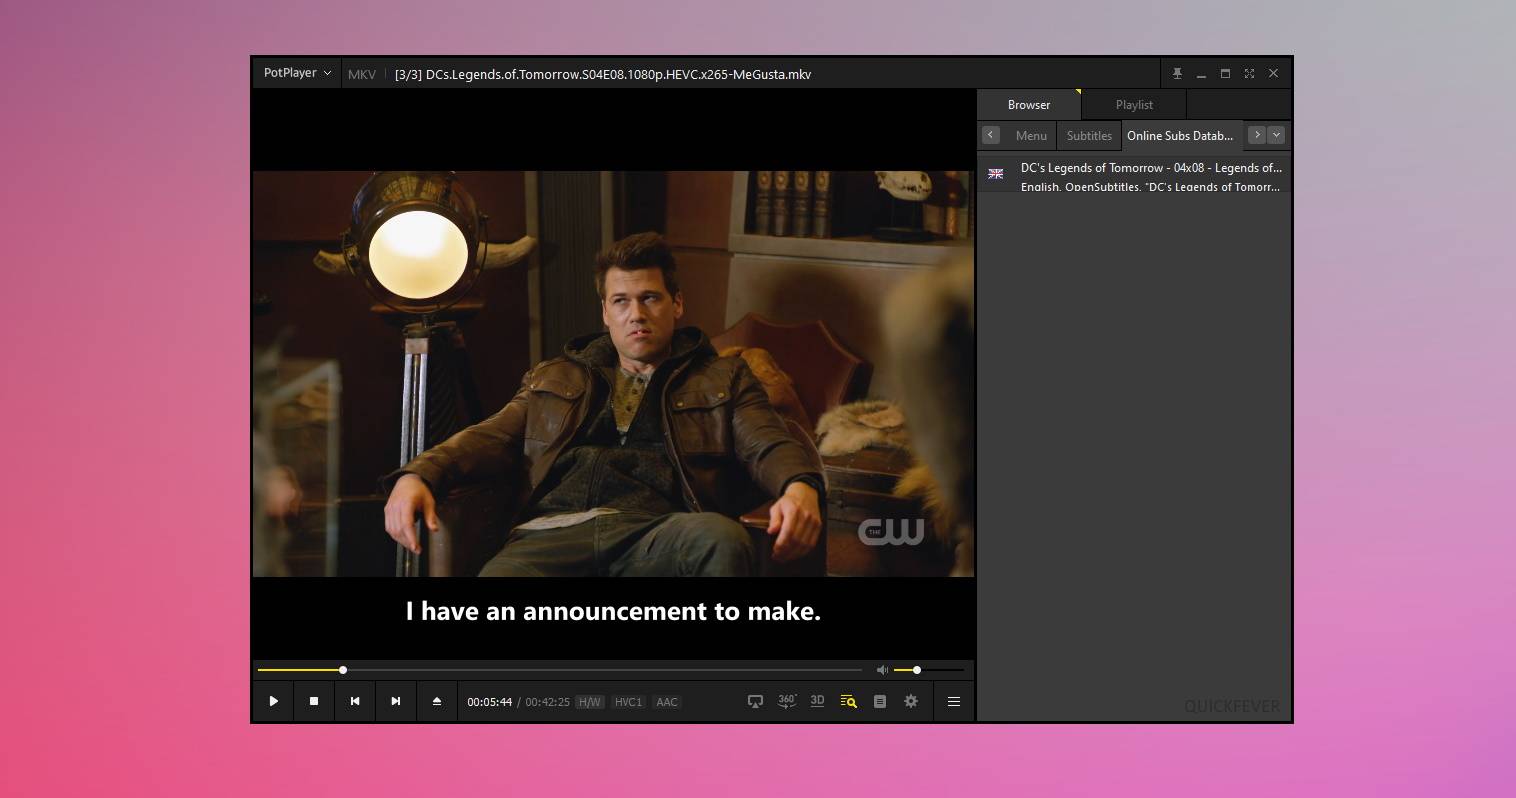1516x798 pixels.
Task: Pin window on top with pushpin
Action: pos(1177,74)
